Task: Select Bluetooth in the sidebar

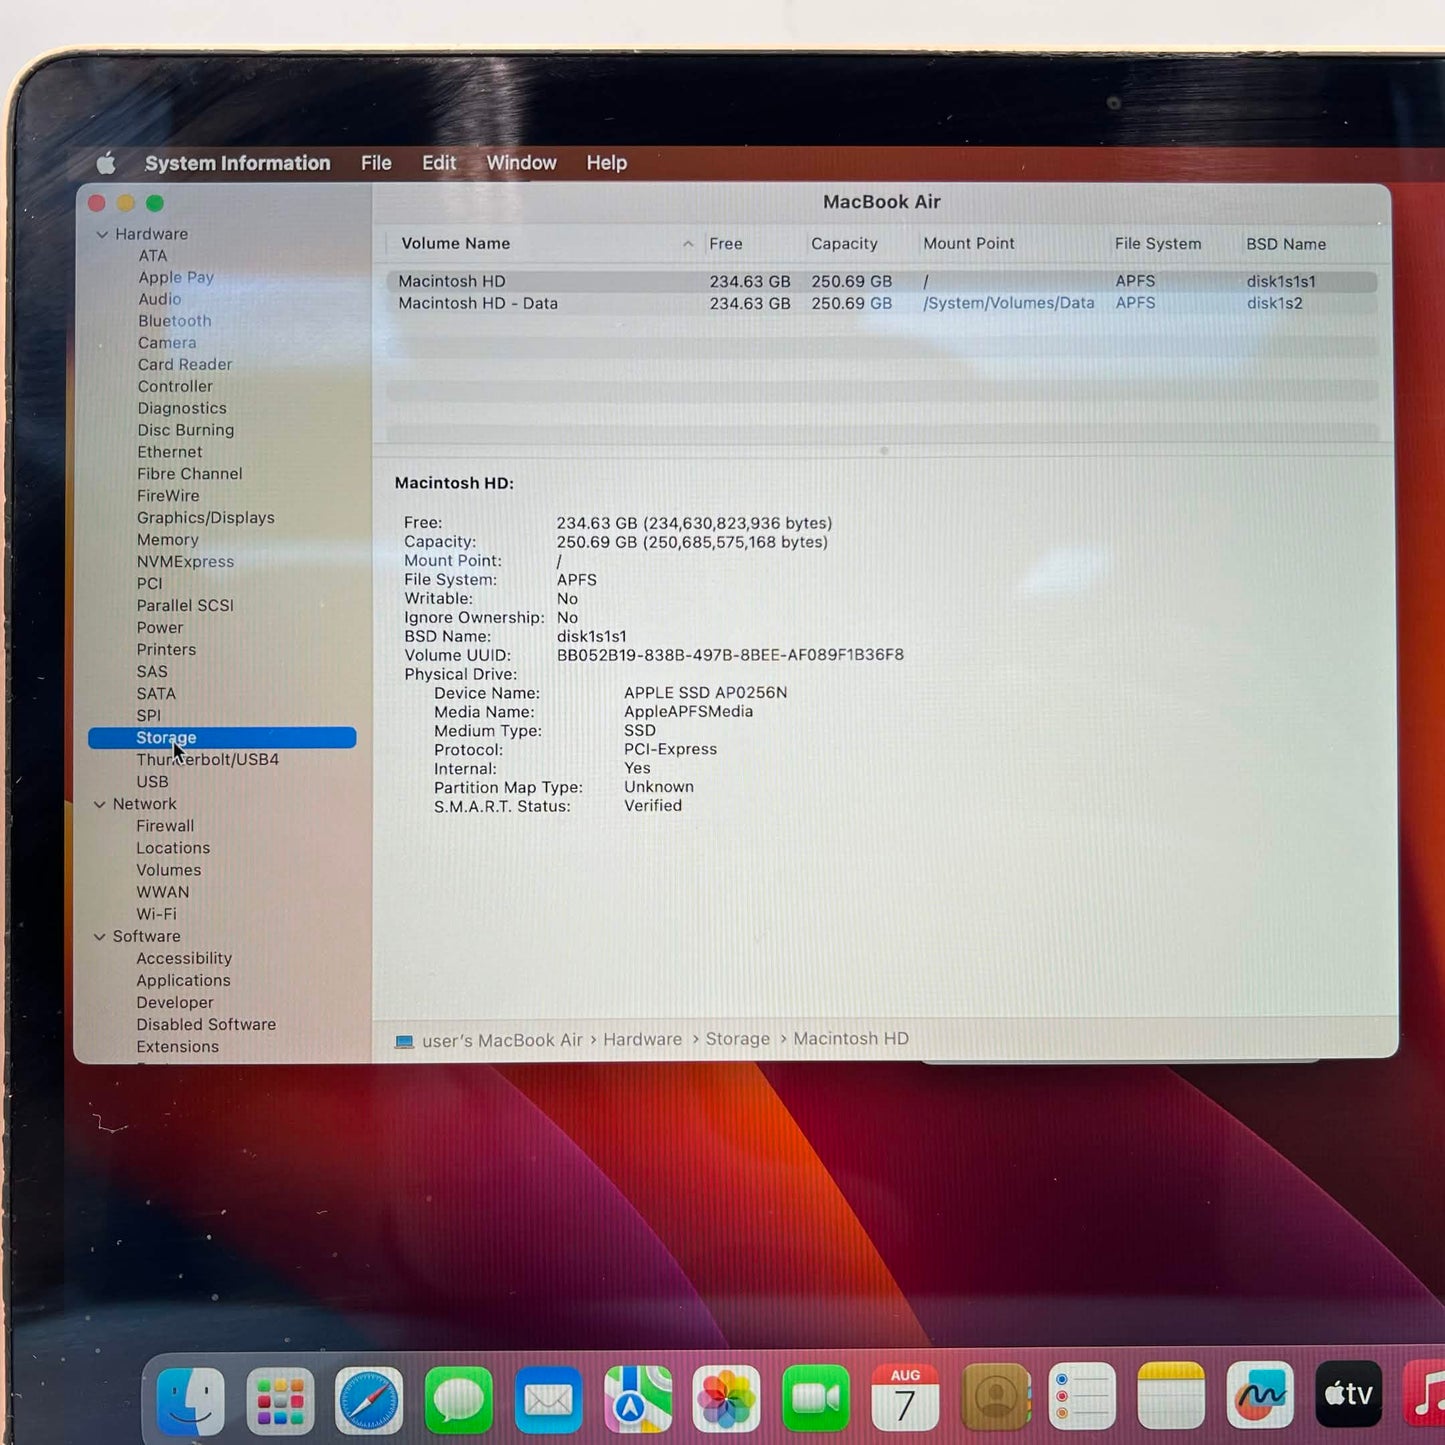Action: pos(175,321)
